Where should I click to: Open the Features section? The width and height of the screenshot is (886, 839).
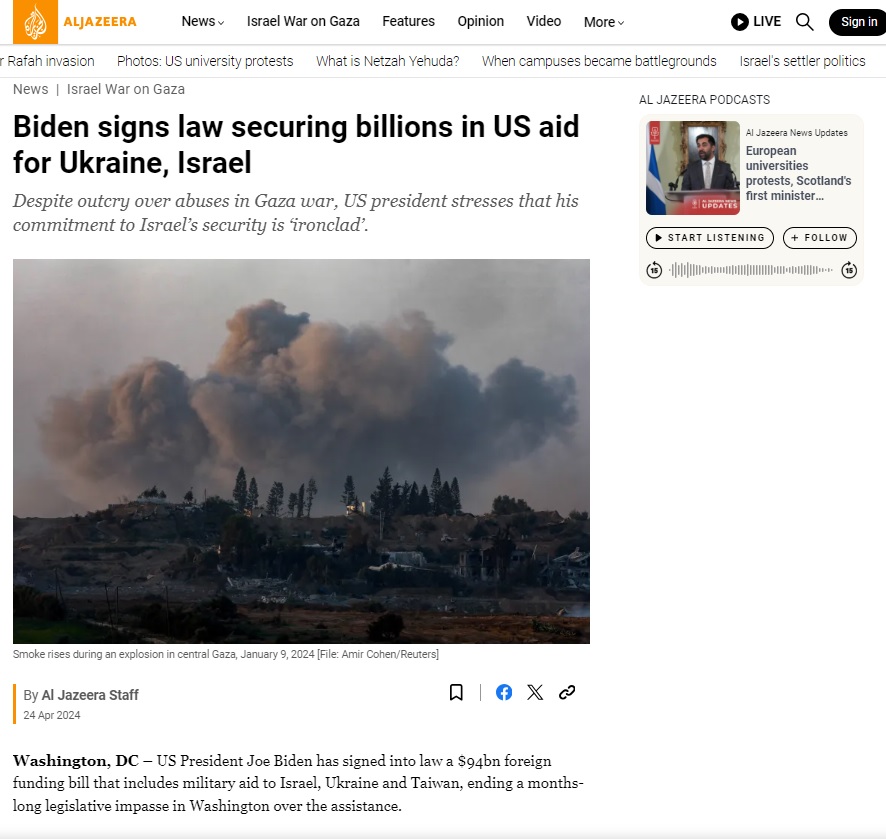(x=408, y=21)
